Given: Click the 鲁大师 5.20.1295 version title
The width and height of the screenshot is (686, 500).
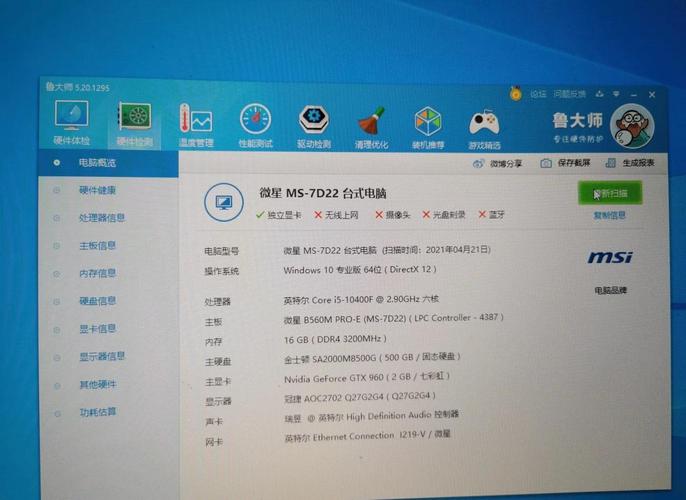Looking at the screenshot, I should [77, 87].
